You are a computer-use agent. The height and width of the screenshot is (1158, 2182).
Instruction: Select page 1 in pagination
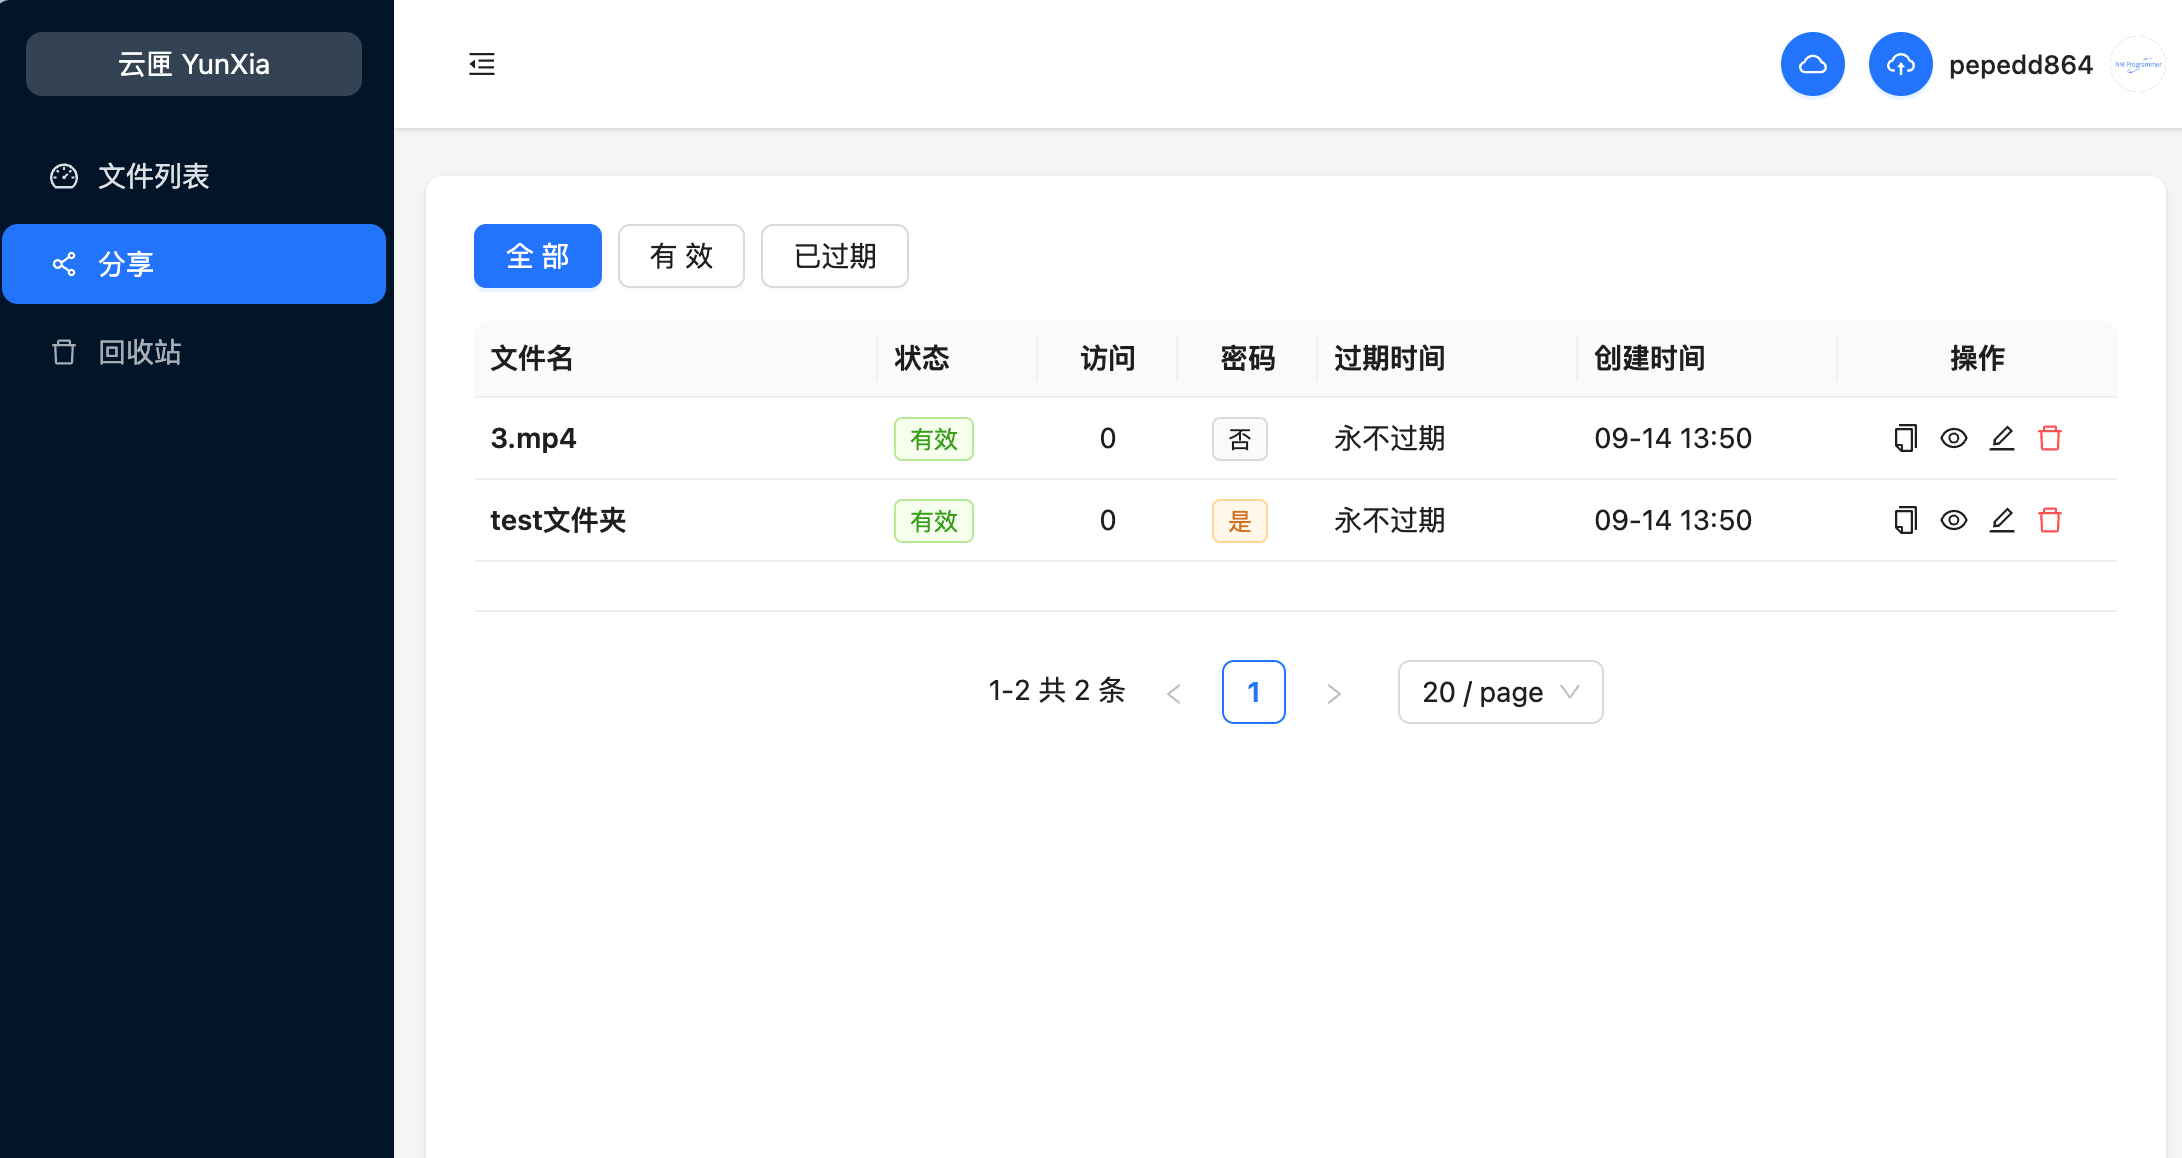1253,692
